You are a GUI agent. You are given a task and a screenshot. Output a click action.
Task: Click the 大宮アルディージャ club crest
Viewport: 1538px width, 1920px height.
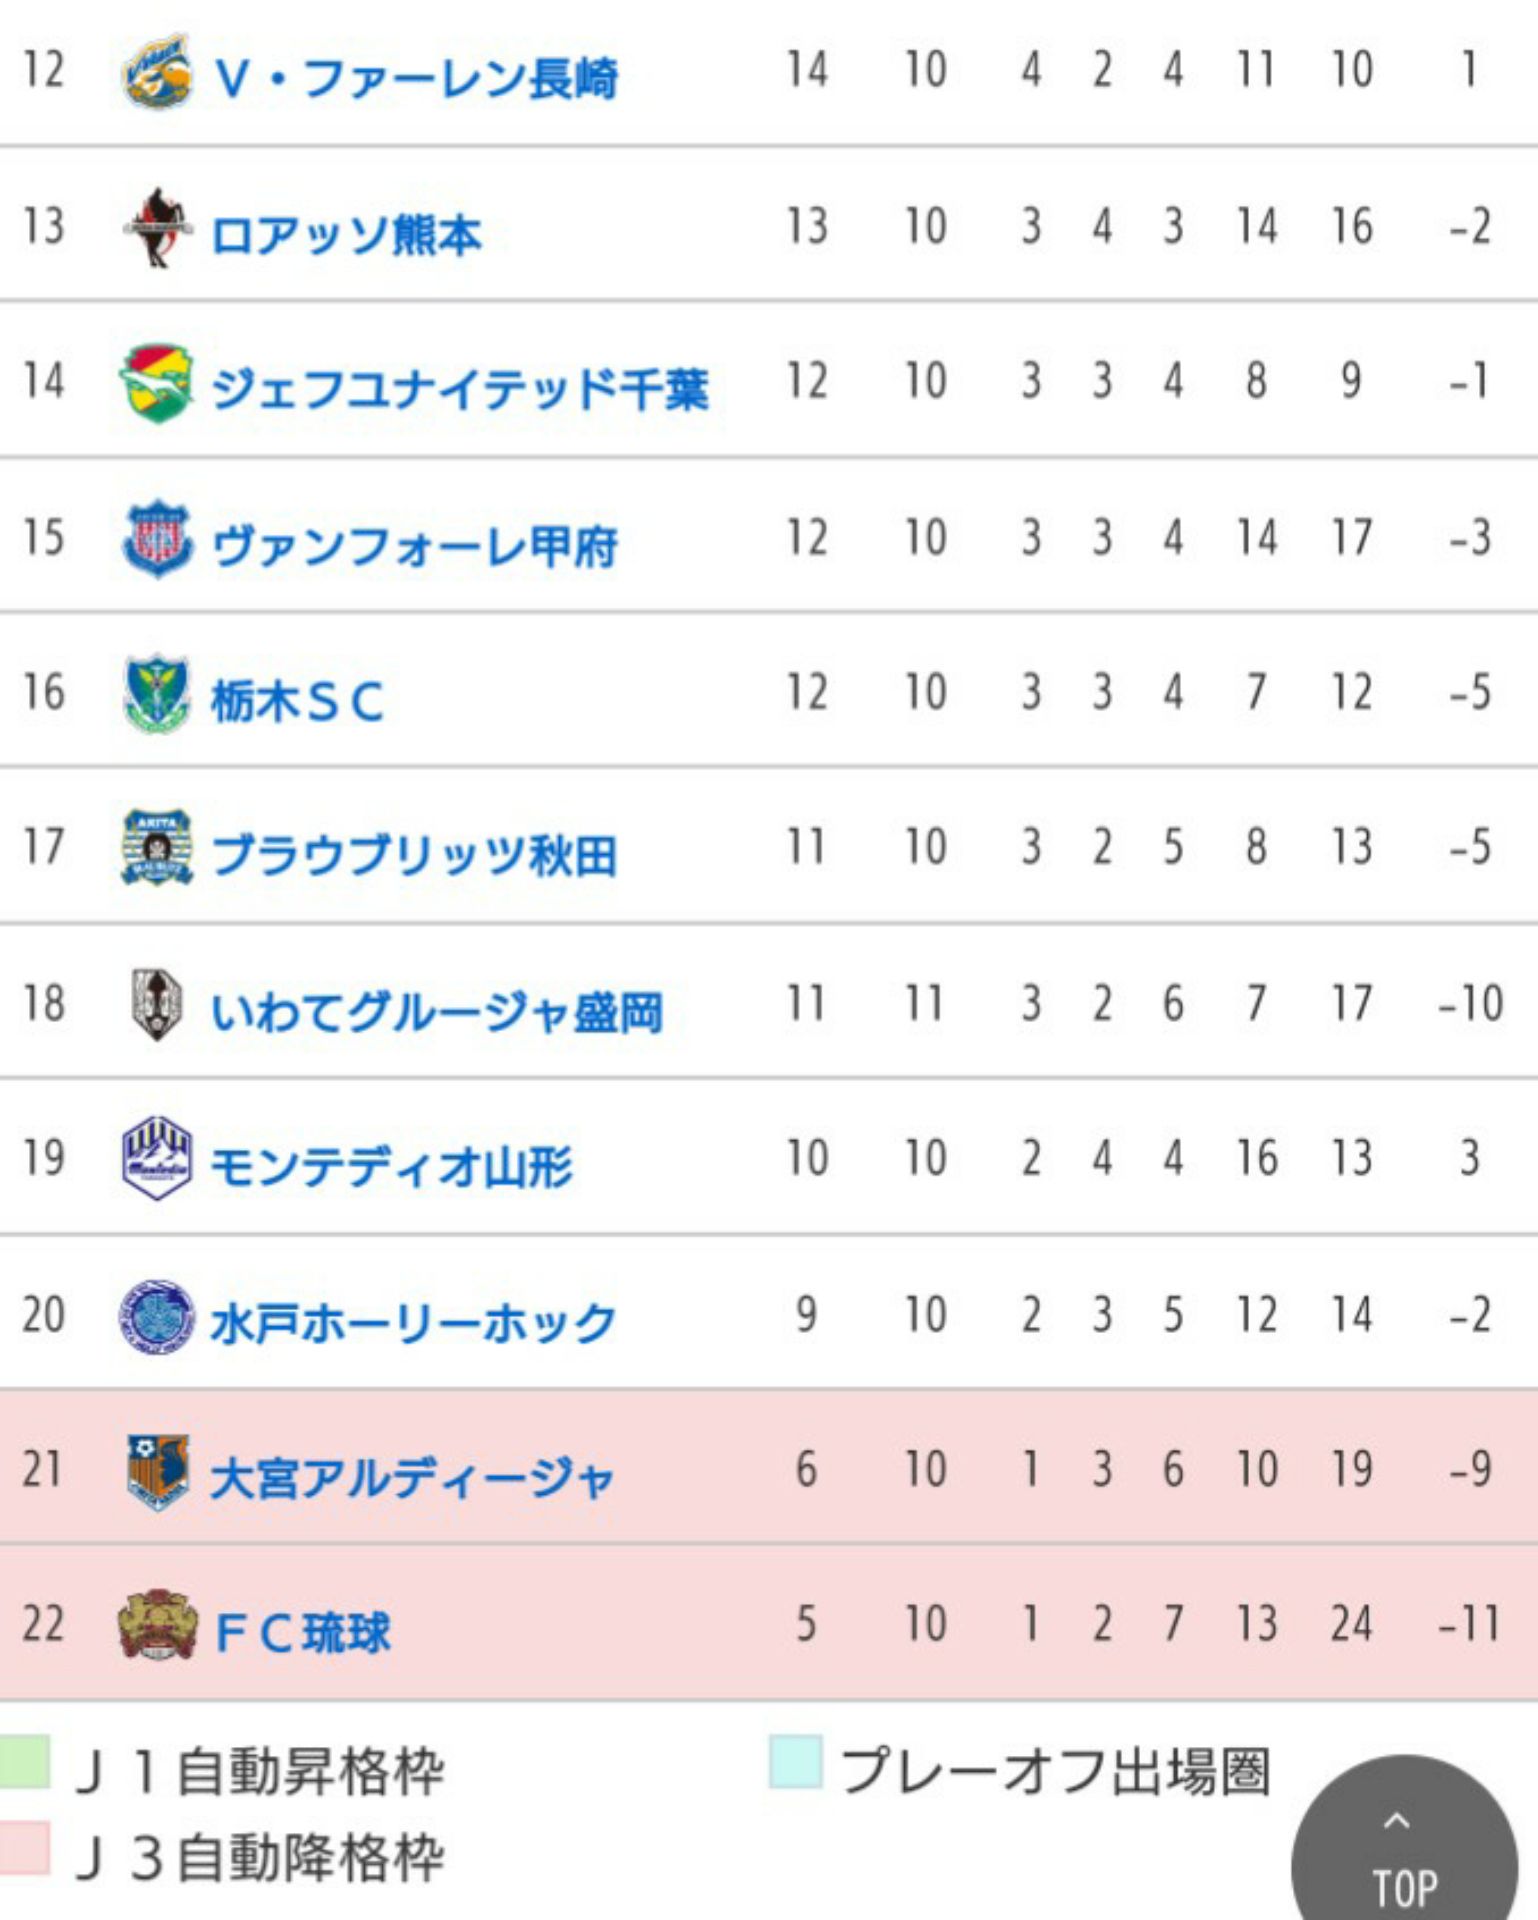[157, 1471]
